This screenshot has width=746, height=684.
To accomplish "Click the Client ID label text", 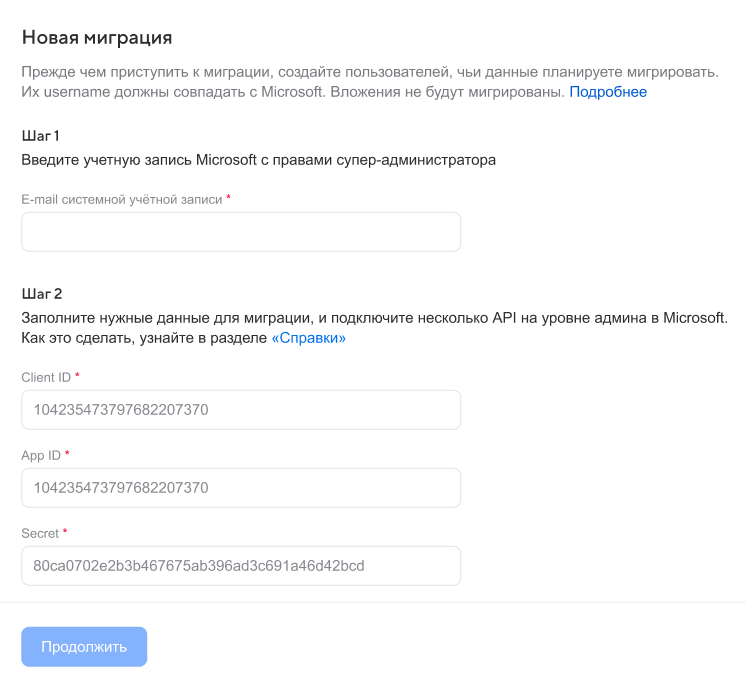I will (x=46, y=377).
